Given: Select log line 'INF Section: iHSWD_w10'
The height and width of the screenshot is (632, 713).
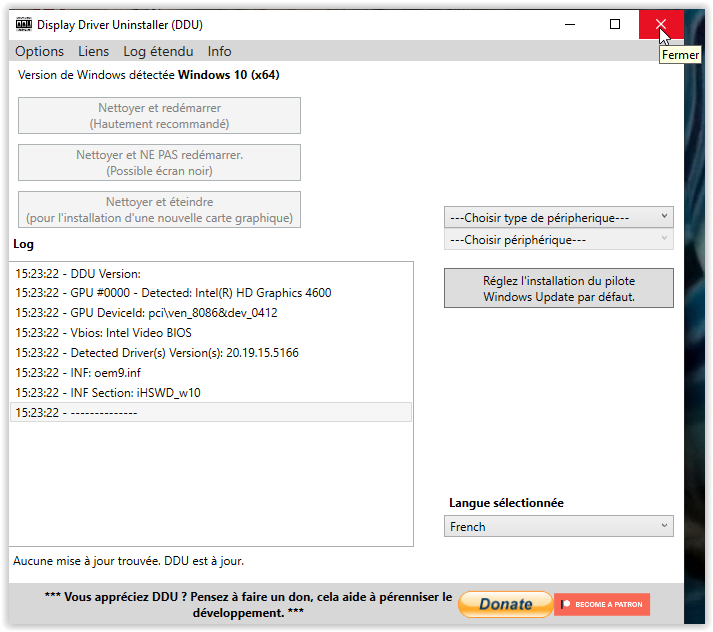Looking at the screenshot, I should 211,393.
